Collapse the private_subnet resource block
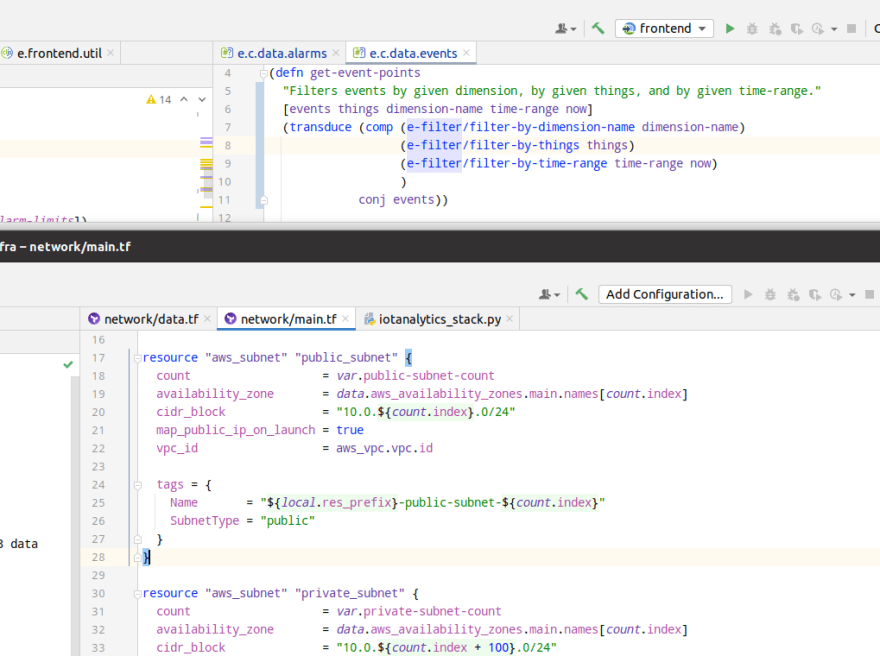Viewport: 880px width, 656px height. click(x=138, y=594)
